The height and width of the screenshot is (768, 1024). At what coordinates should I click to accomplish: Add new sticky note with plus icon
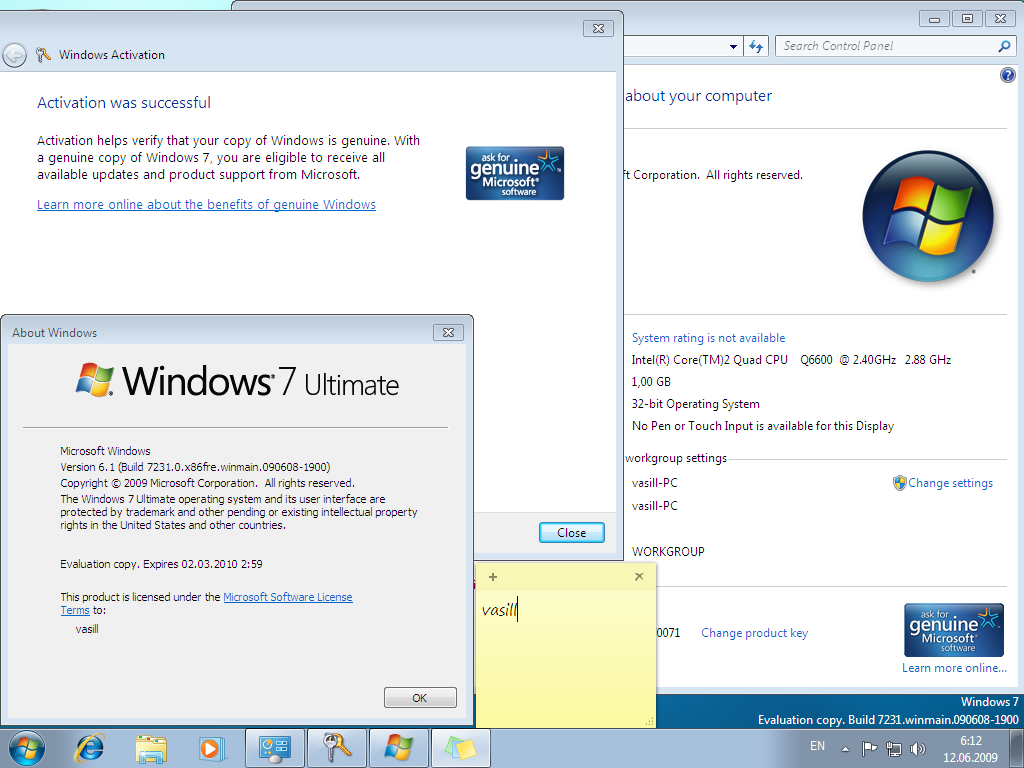tap(493, 577)
